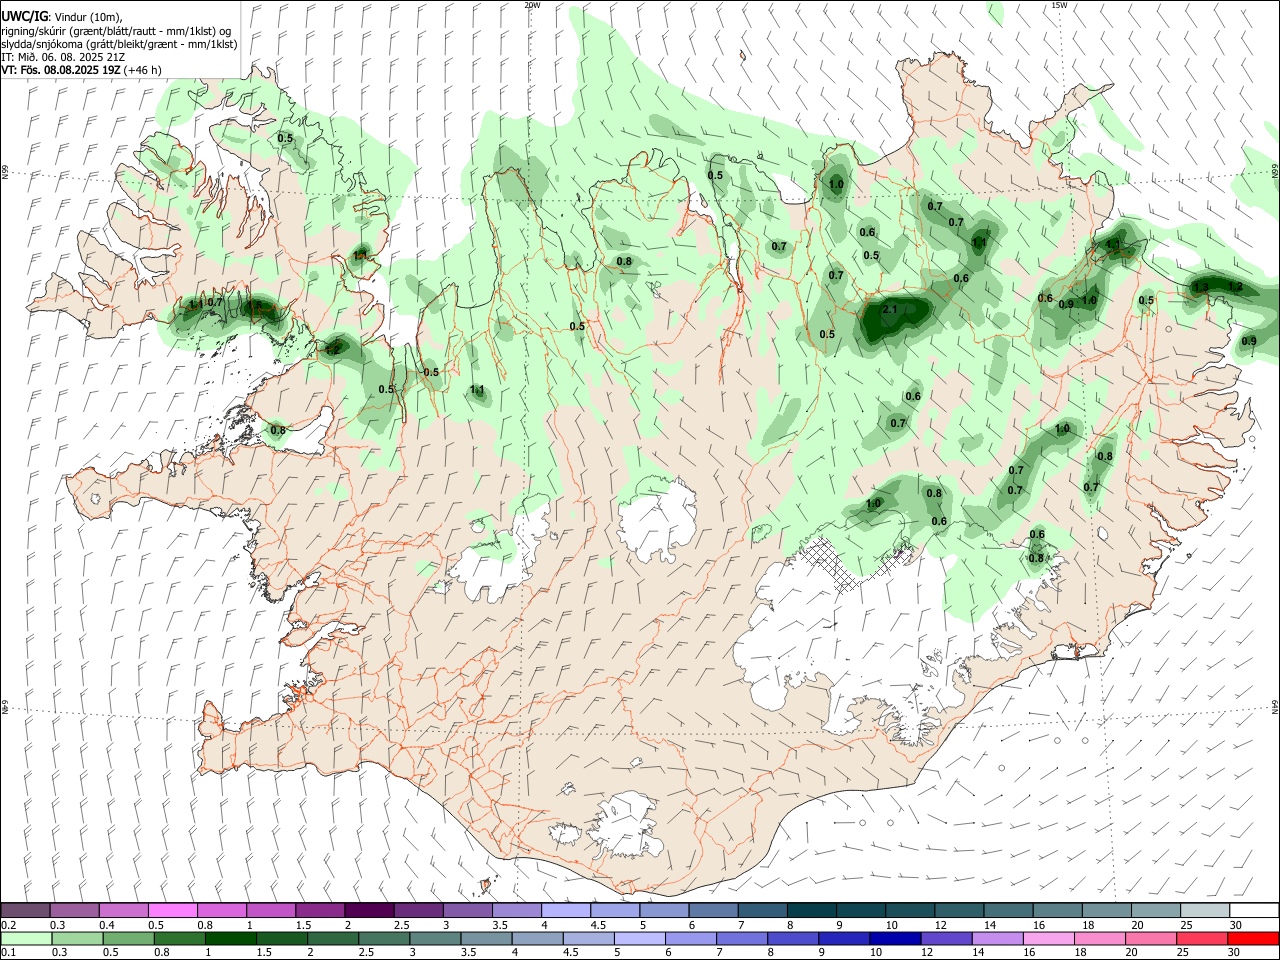Click the bright pink 0.5–0.8 swatch in top legend row
This screenshot has width=1280, height=960.
173,911
